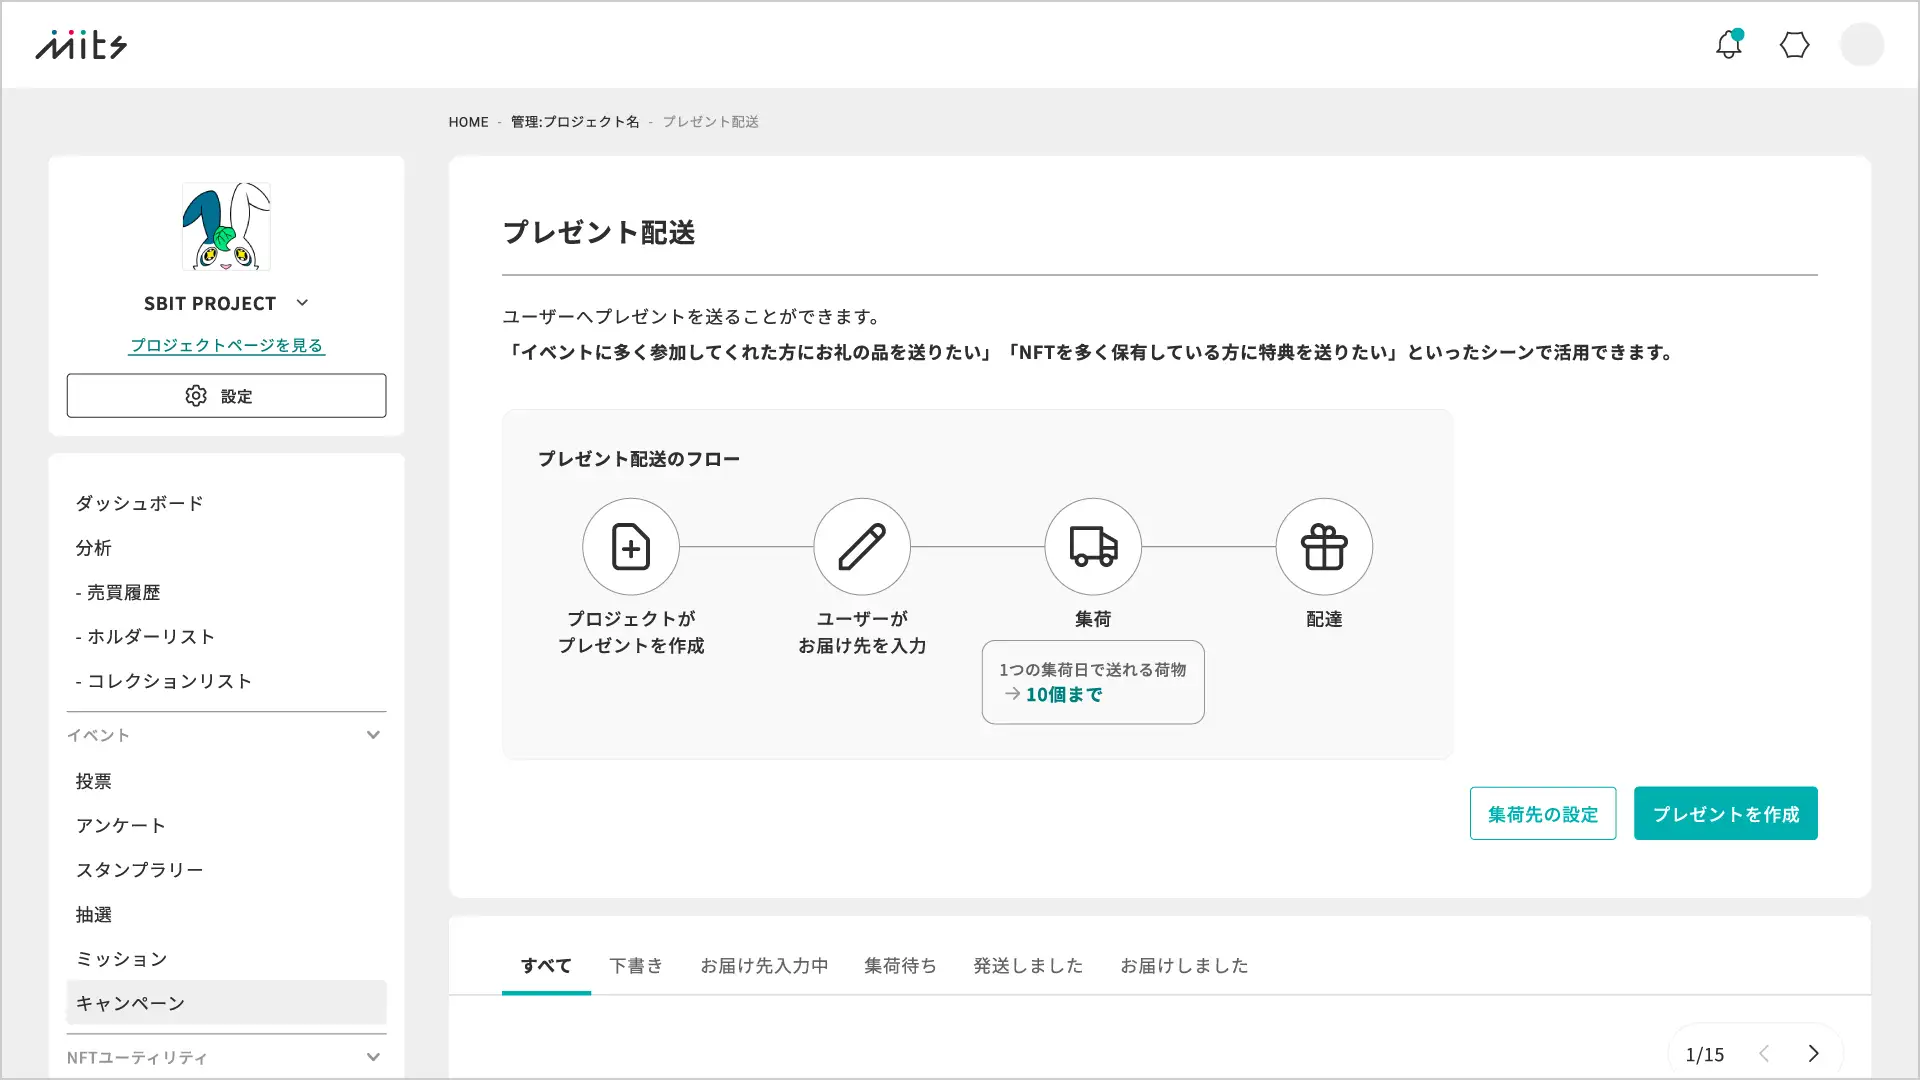This screenshot has height=1080, width=1920.
Task: Go to next page arrow
Action: coord(1813,1053)
